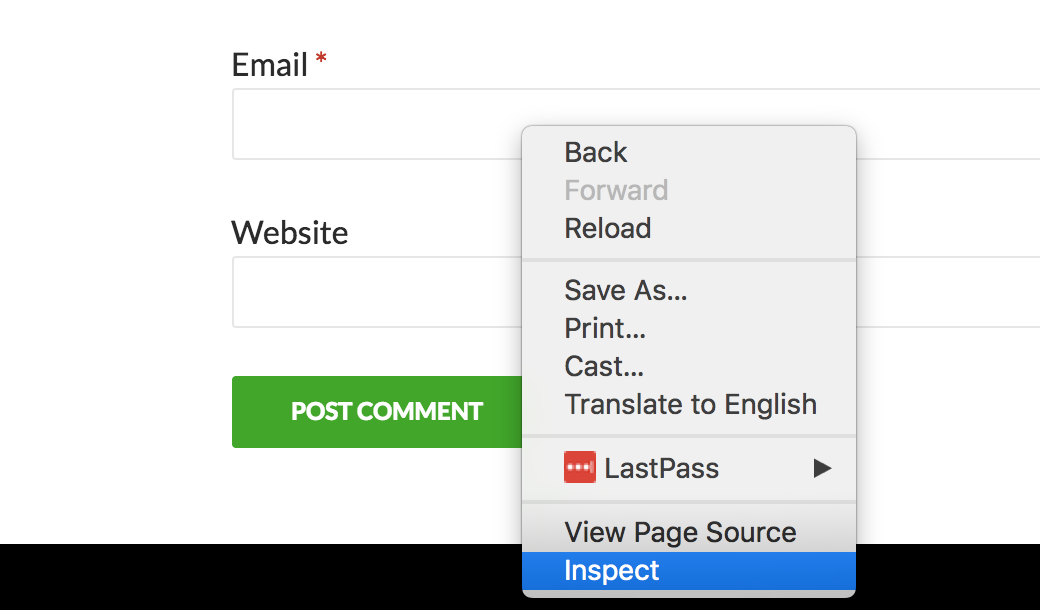Click the red LastPass icon in context menu
Image resolution: width=1040 pixels, height=610 pixels.
pyautogui.click(x=580, y=467)
